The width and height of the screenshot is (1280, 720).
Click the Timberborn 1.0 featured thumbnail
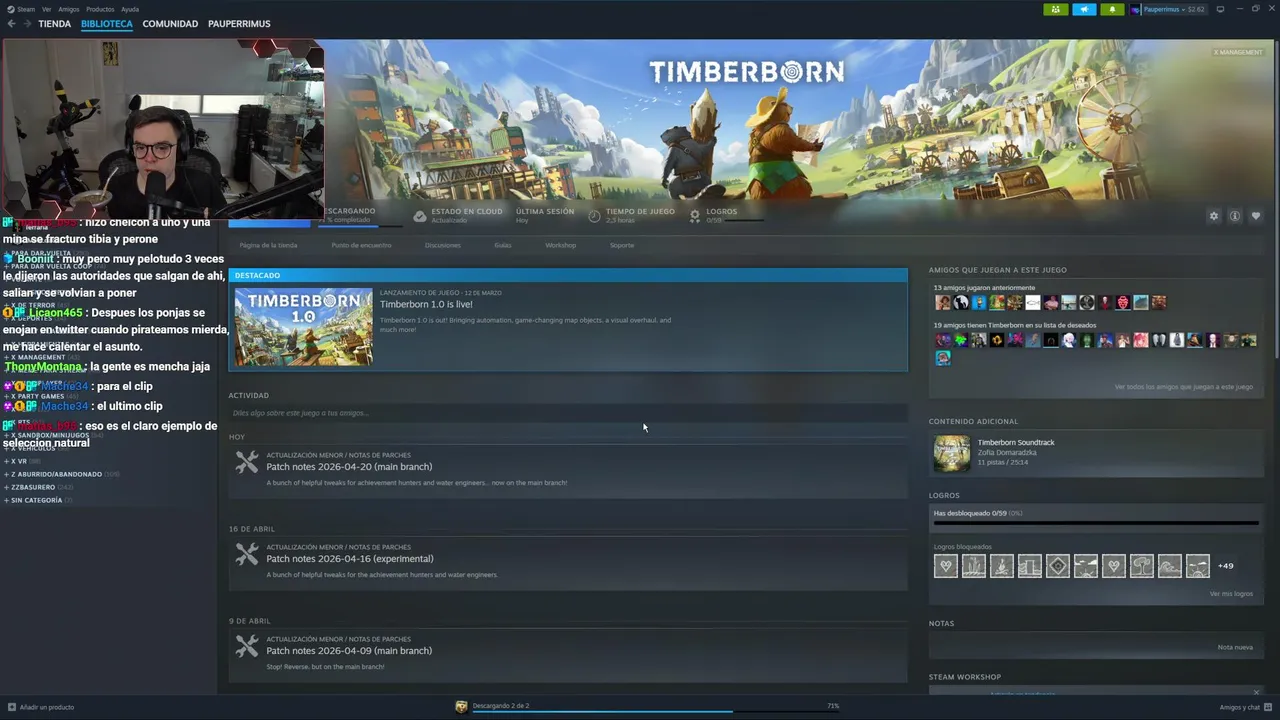coord(303,326)
